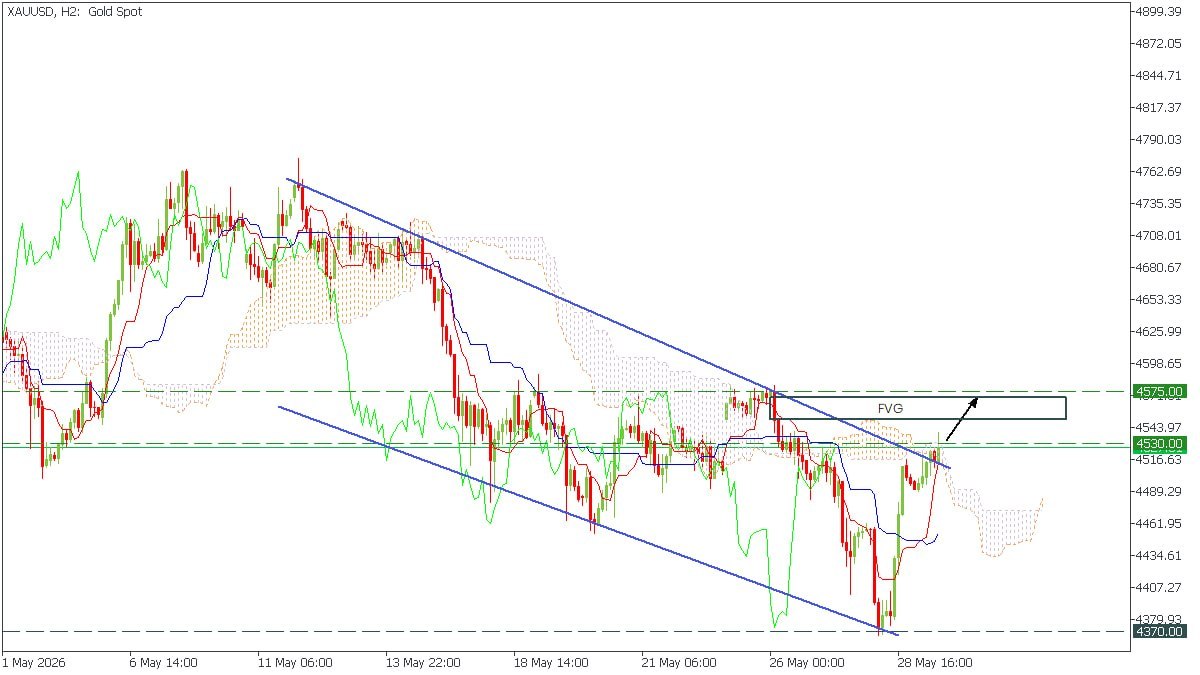Select the 4516.63 price axis value
Viewport: 1200px width, 675px height.
pos(1160,459)
